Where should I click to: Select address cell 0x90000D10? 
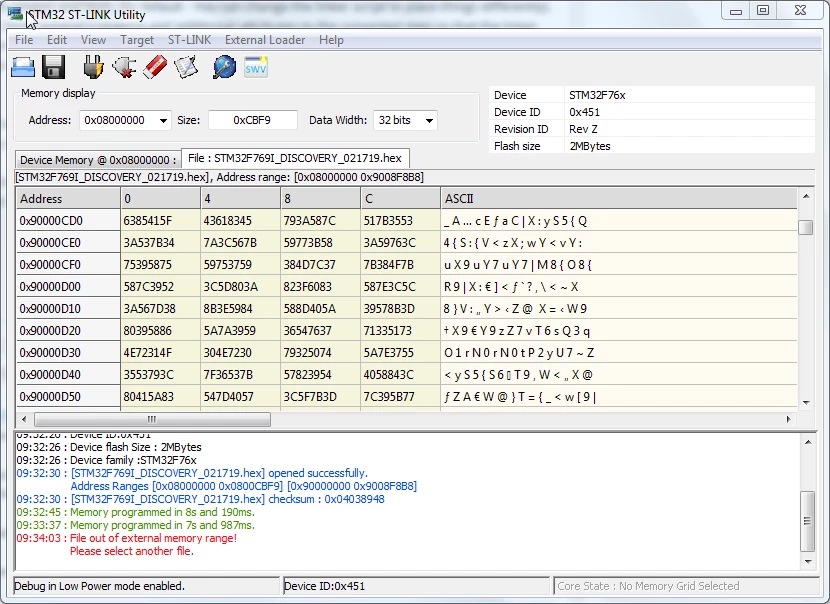tap(68, 309)
